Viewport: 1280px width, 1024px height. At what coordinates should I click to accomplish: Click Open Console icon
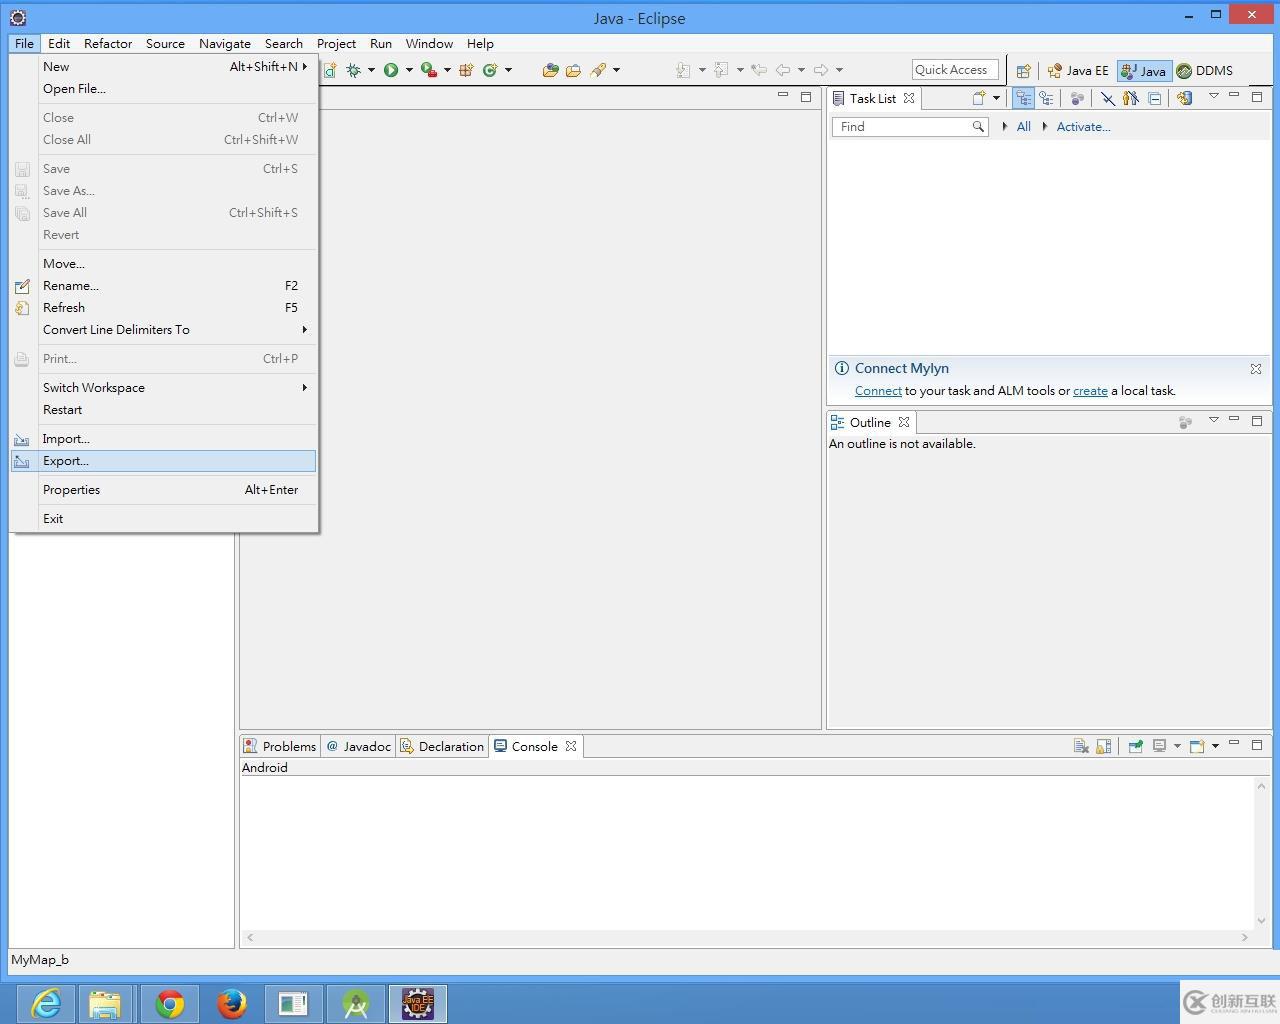pos(1197,746)
